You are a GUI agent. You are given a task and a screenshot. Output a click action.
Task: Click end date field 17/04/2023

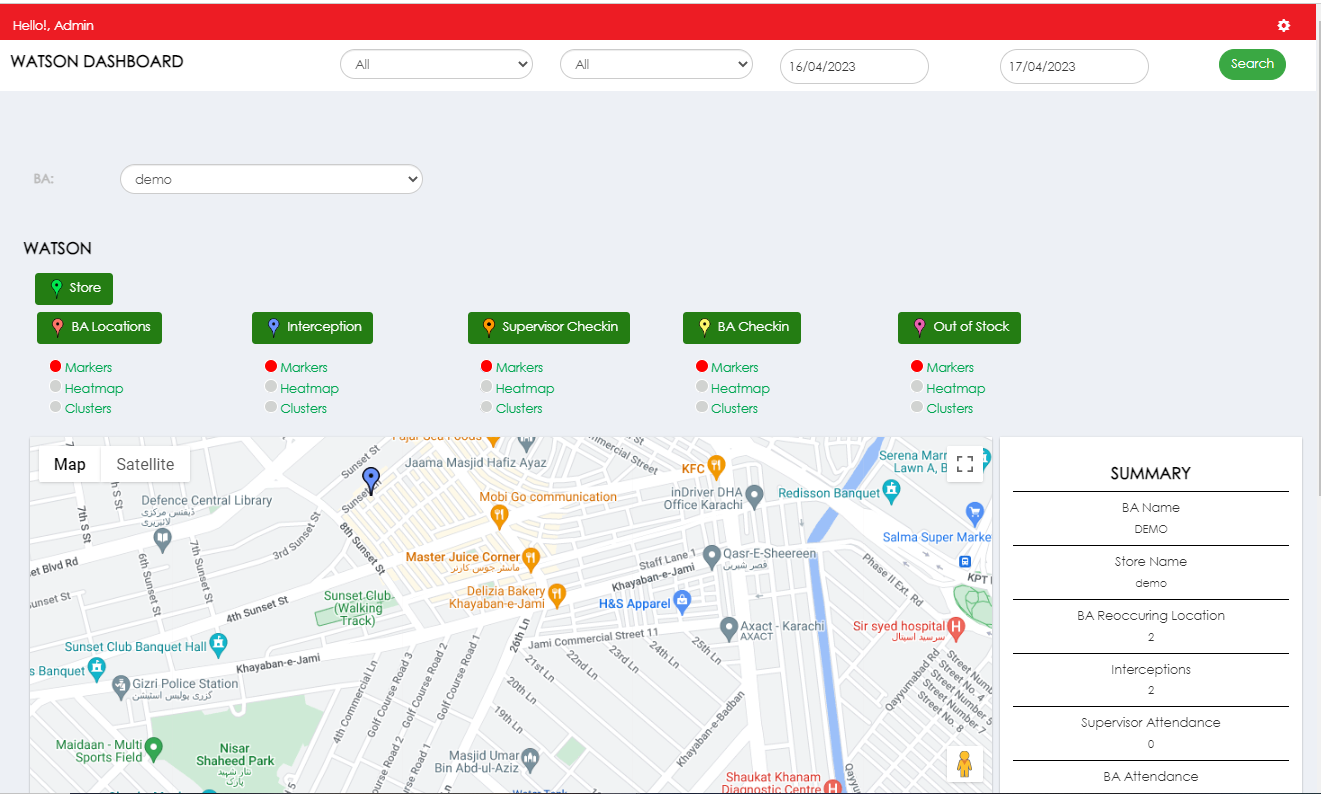1074,66
